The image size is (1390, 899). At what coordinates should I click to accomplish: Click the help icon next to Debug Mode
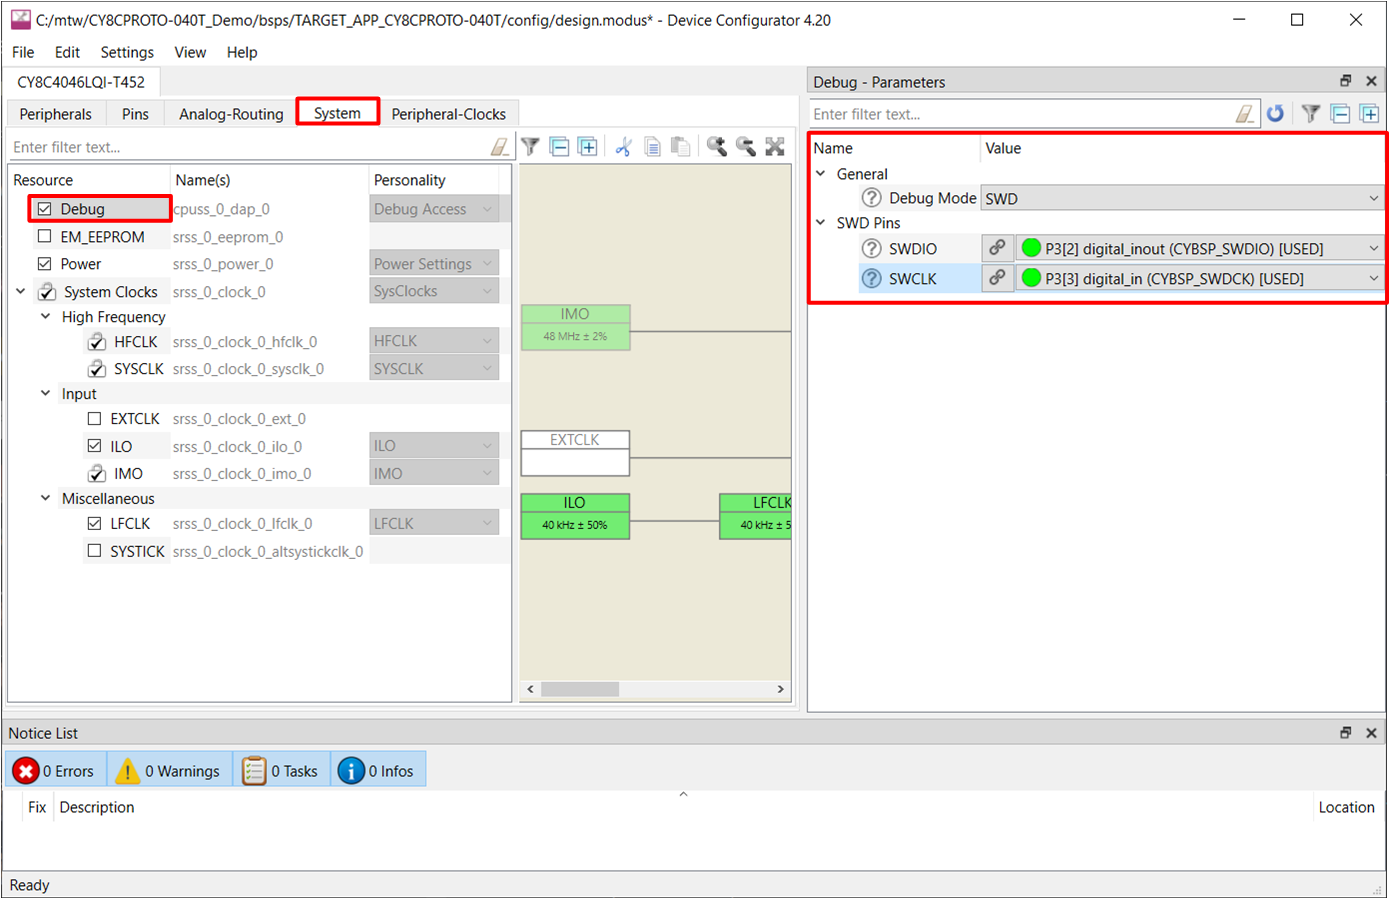(x=872, y=198)
